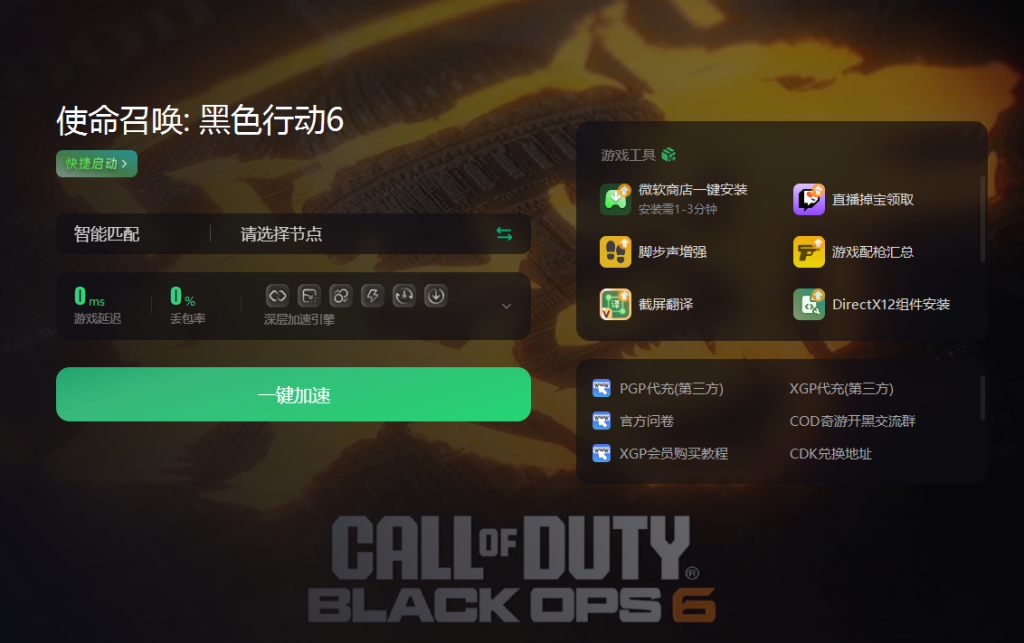Open the COD奇游开黑交流群 link
The width and height of the screenshot is (1024, 643).
tap(852, 421)
